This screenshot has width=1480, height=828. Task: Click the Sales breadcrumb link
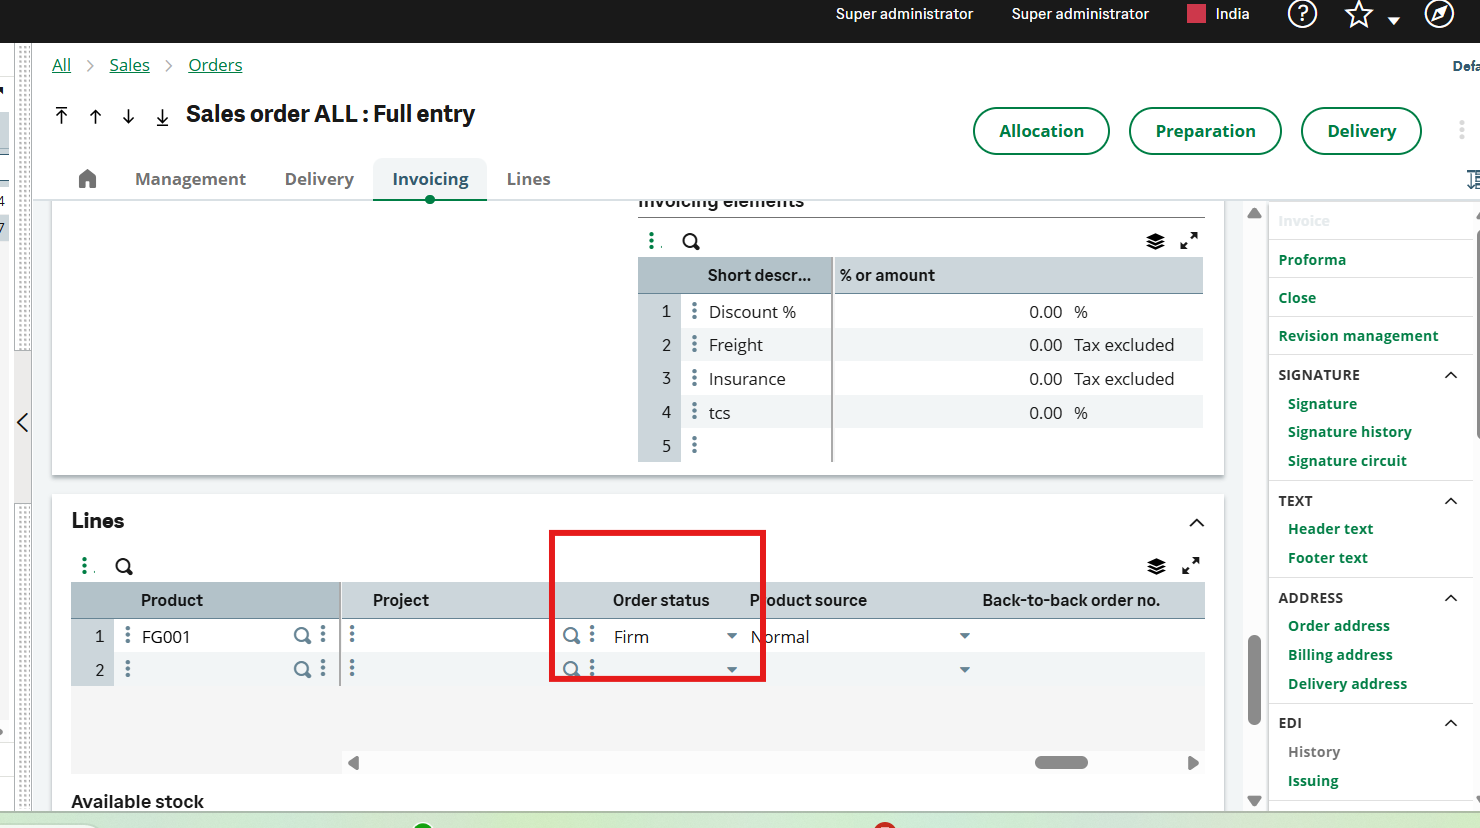[129, 65]
